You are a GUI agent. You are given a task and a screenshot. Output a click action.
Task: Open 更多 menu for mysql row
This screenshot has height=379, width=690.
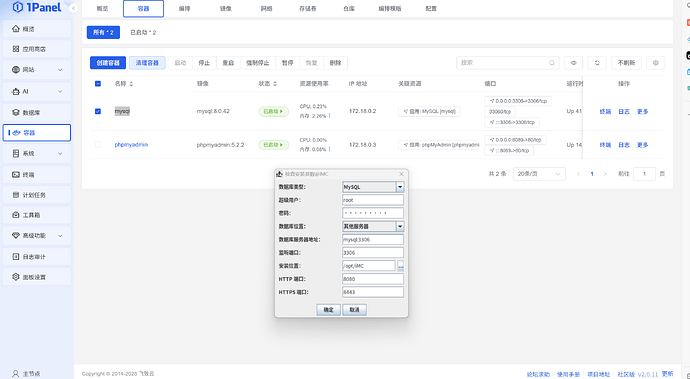coord(643,112)
